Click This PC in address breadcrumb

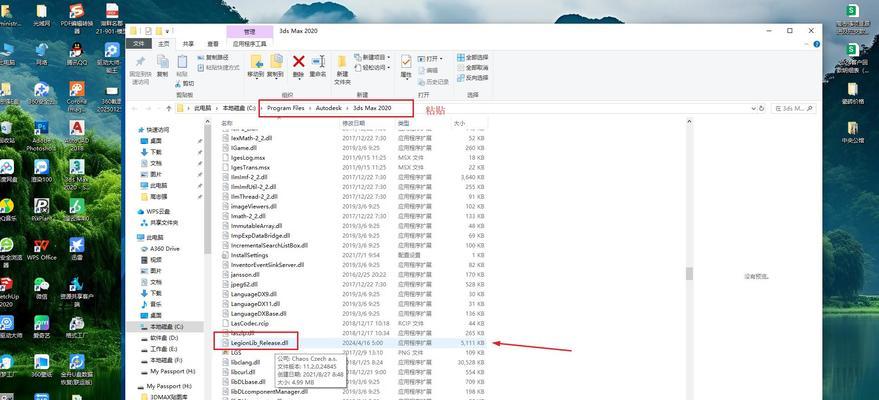pyautogui.click(x=202, y=108)
